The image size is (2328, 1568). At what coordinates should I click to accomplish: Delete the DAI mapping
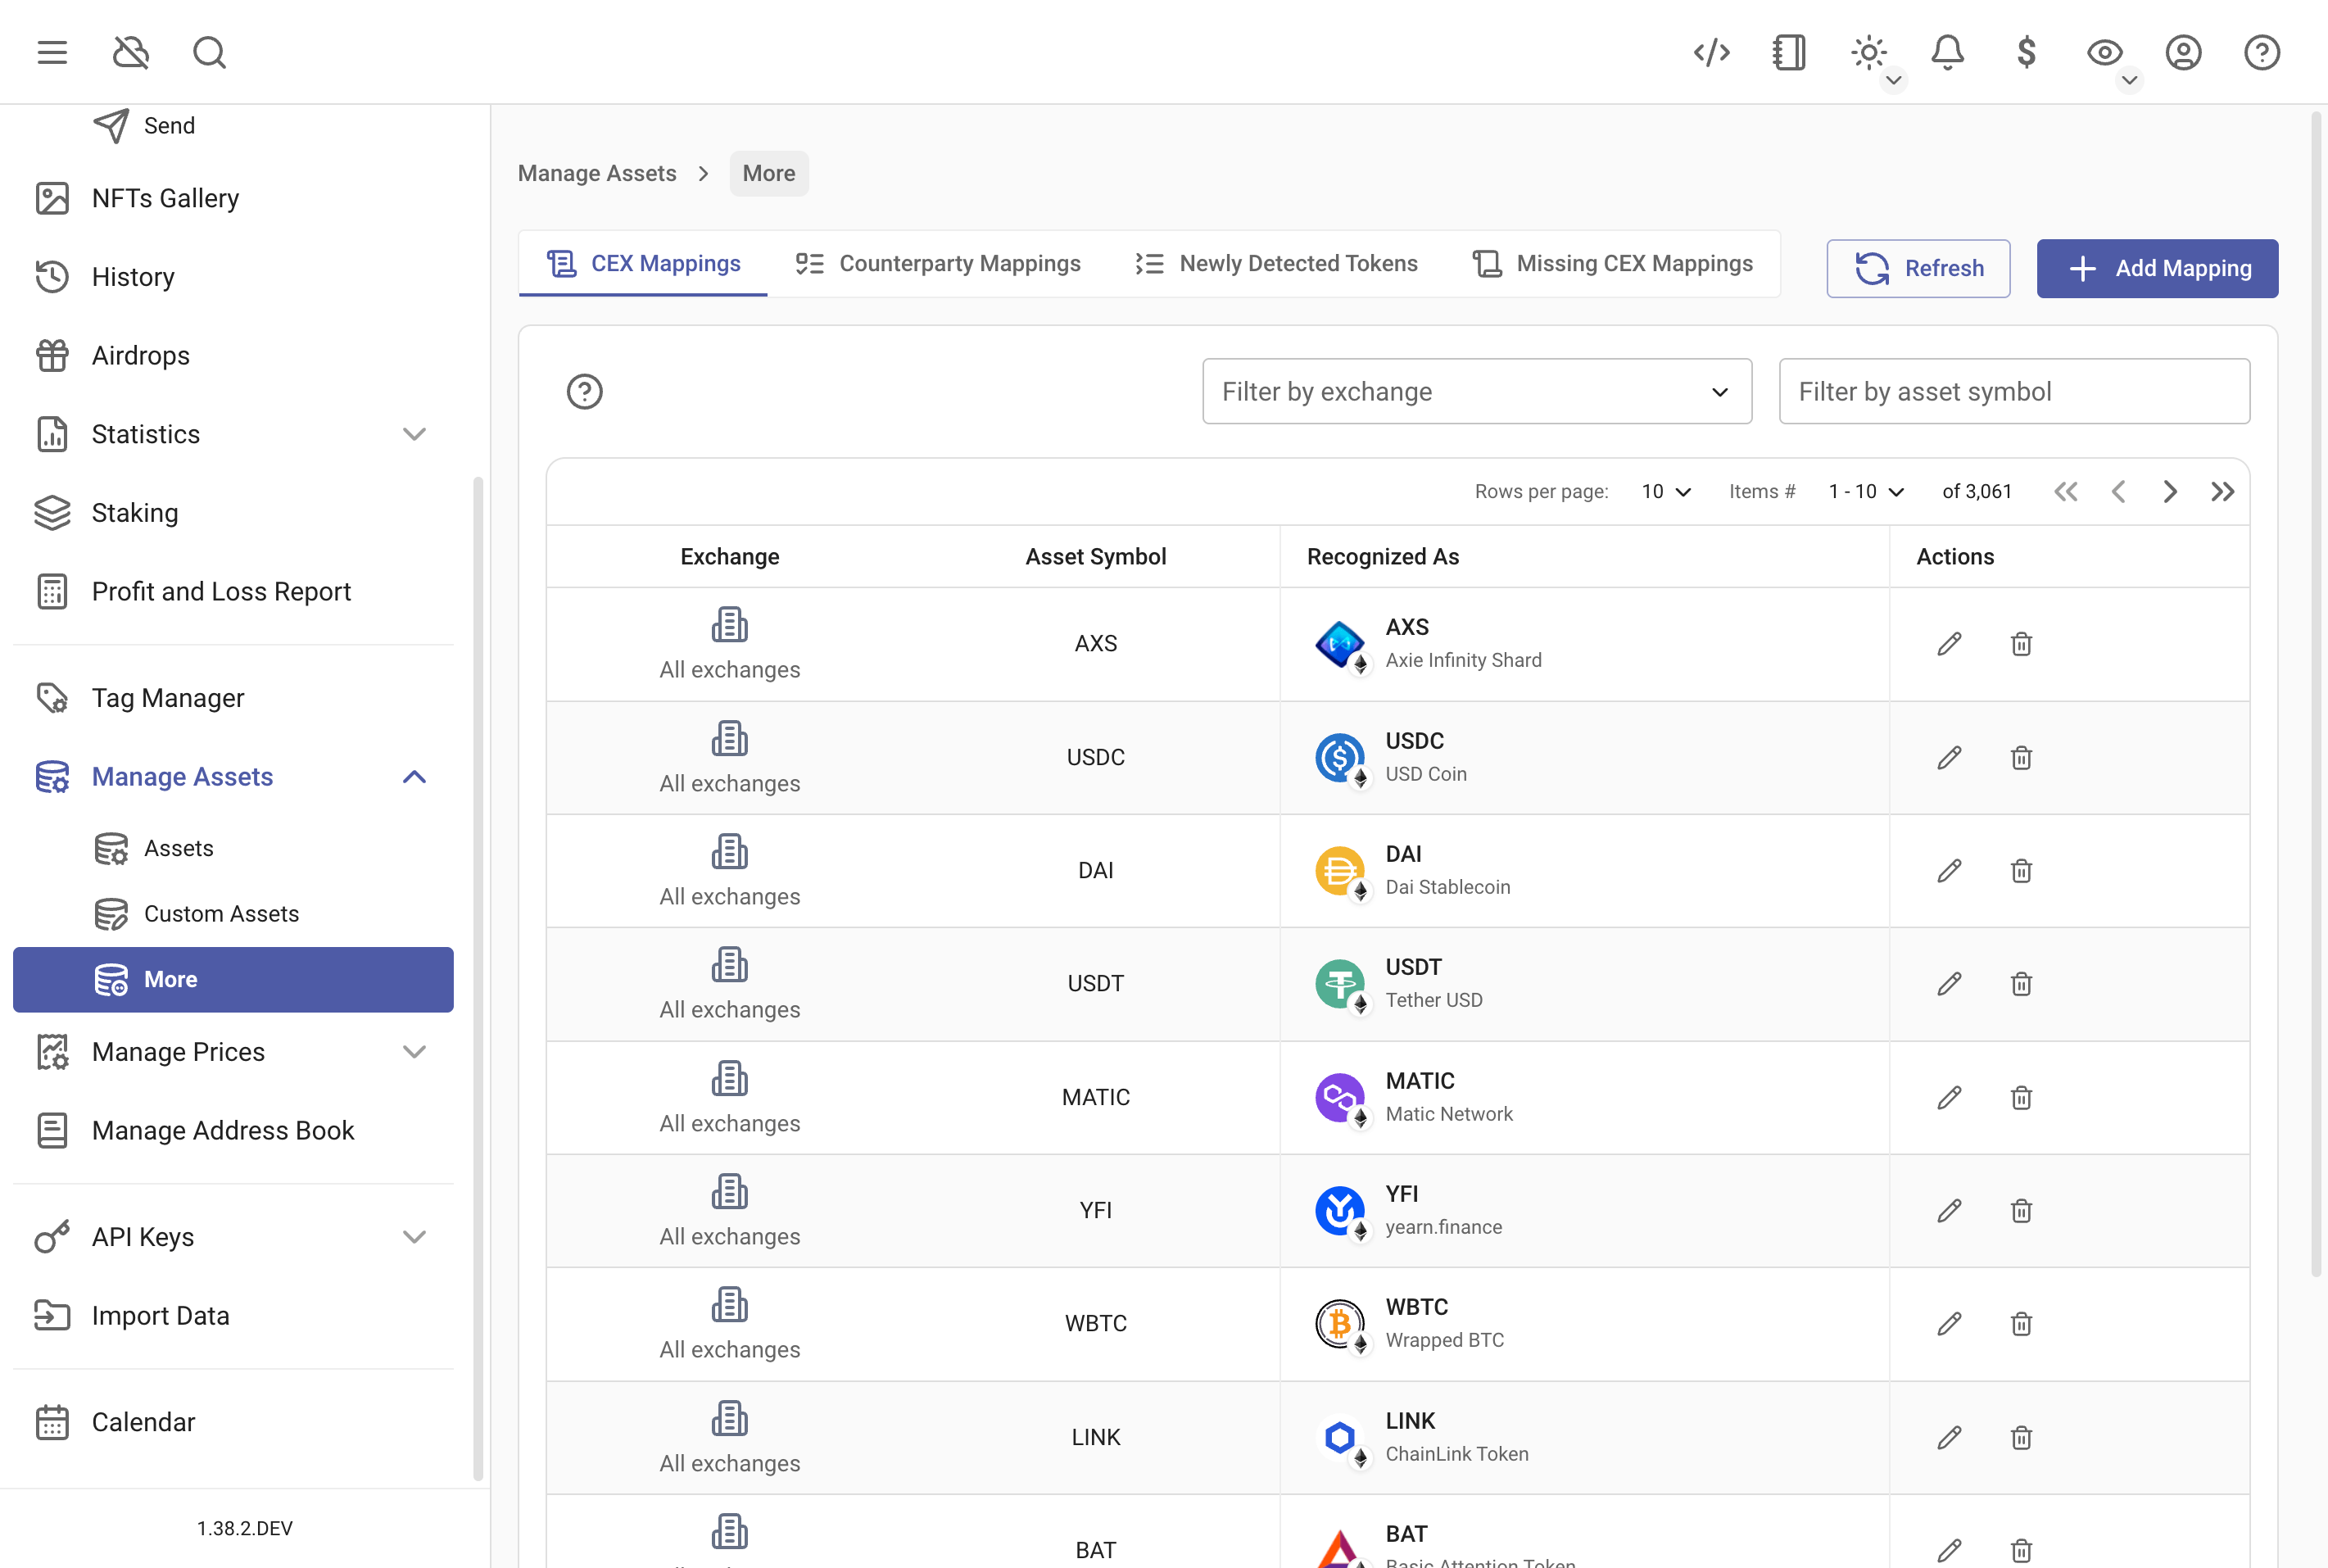[x=2021, y=870]
